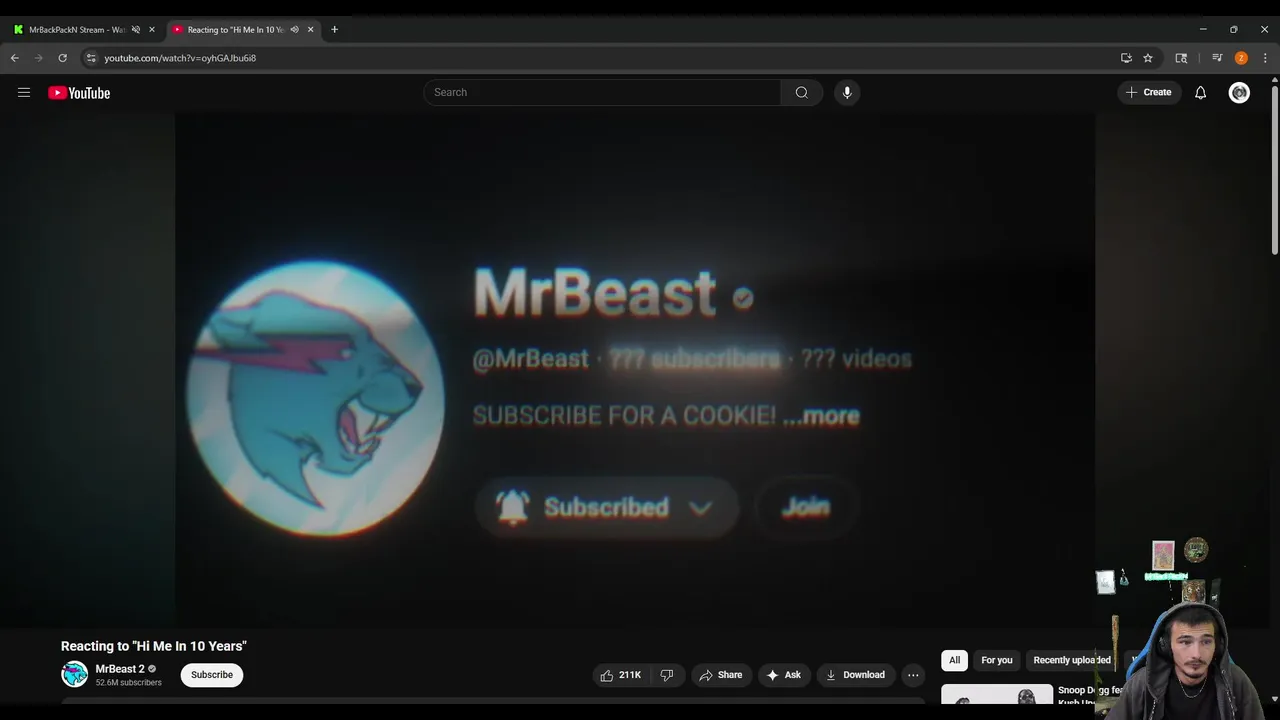This screenshot has width=1280, height=720.
Task: Click the address bar URL
Action: click(180, 58)
